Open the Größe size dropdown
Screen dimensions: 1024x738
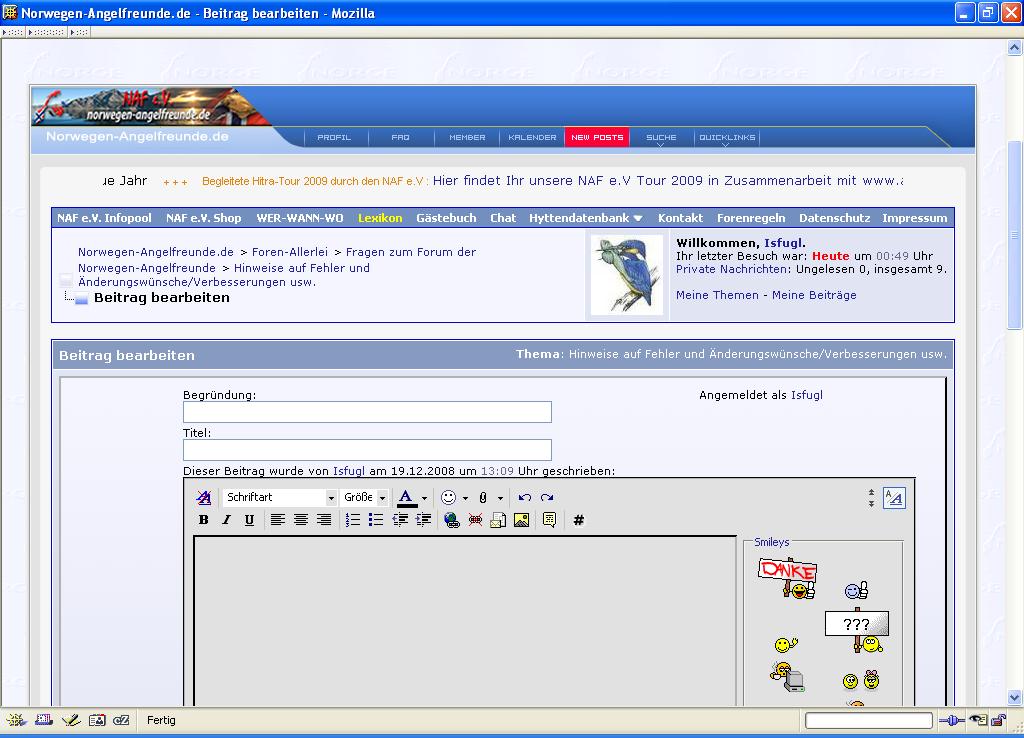365,498
